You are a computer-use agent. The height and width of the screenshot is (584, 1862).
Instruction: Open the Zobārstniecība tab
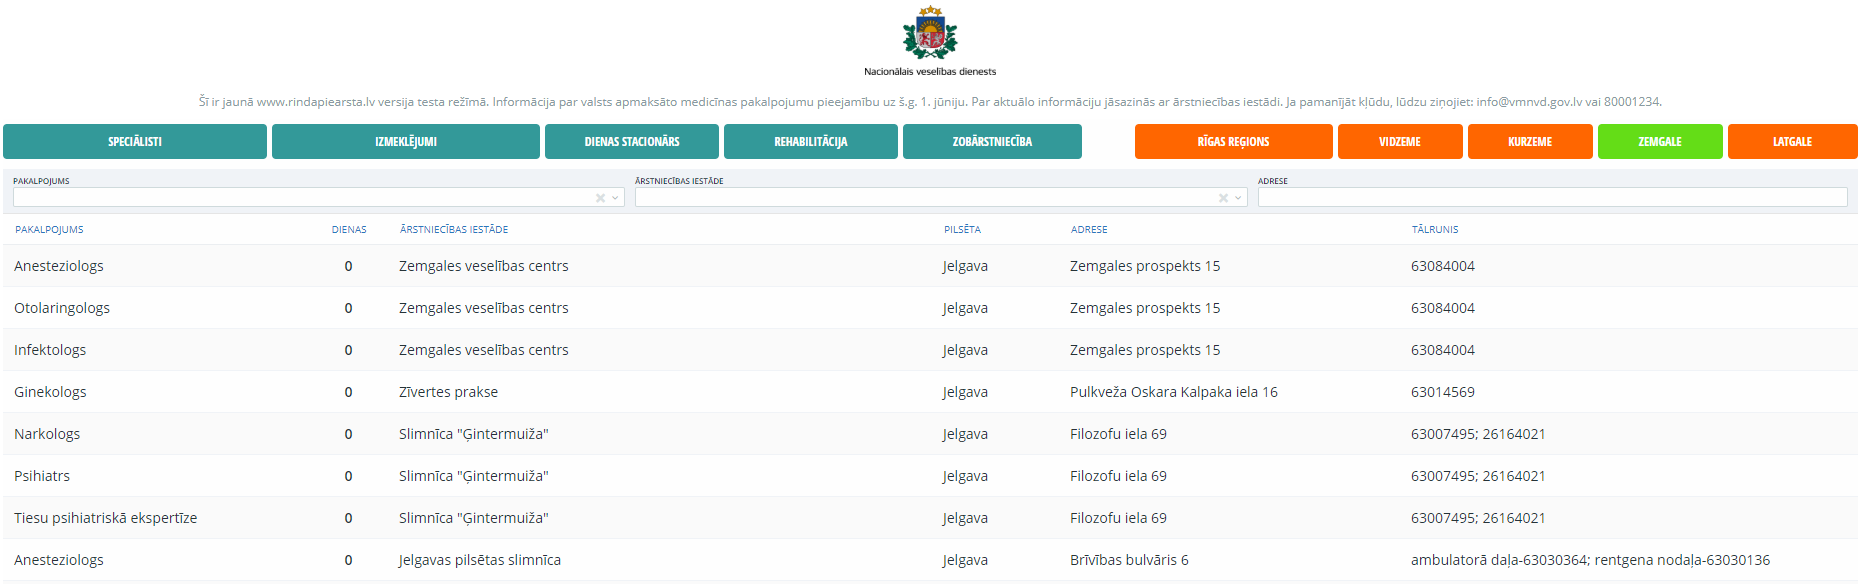click(992, 142)
